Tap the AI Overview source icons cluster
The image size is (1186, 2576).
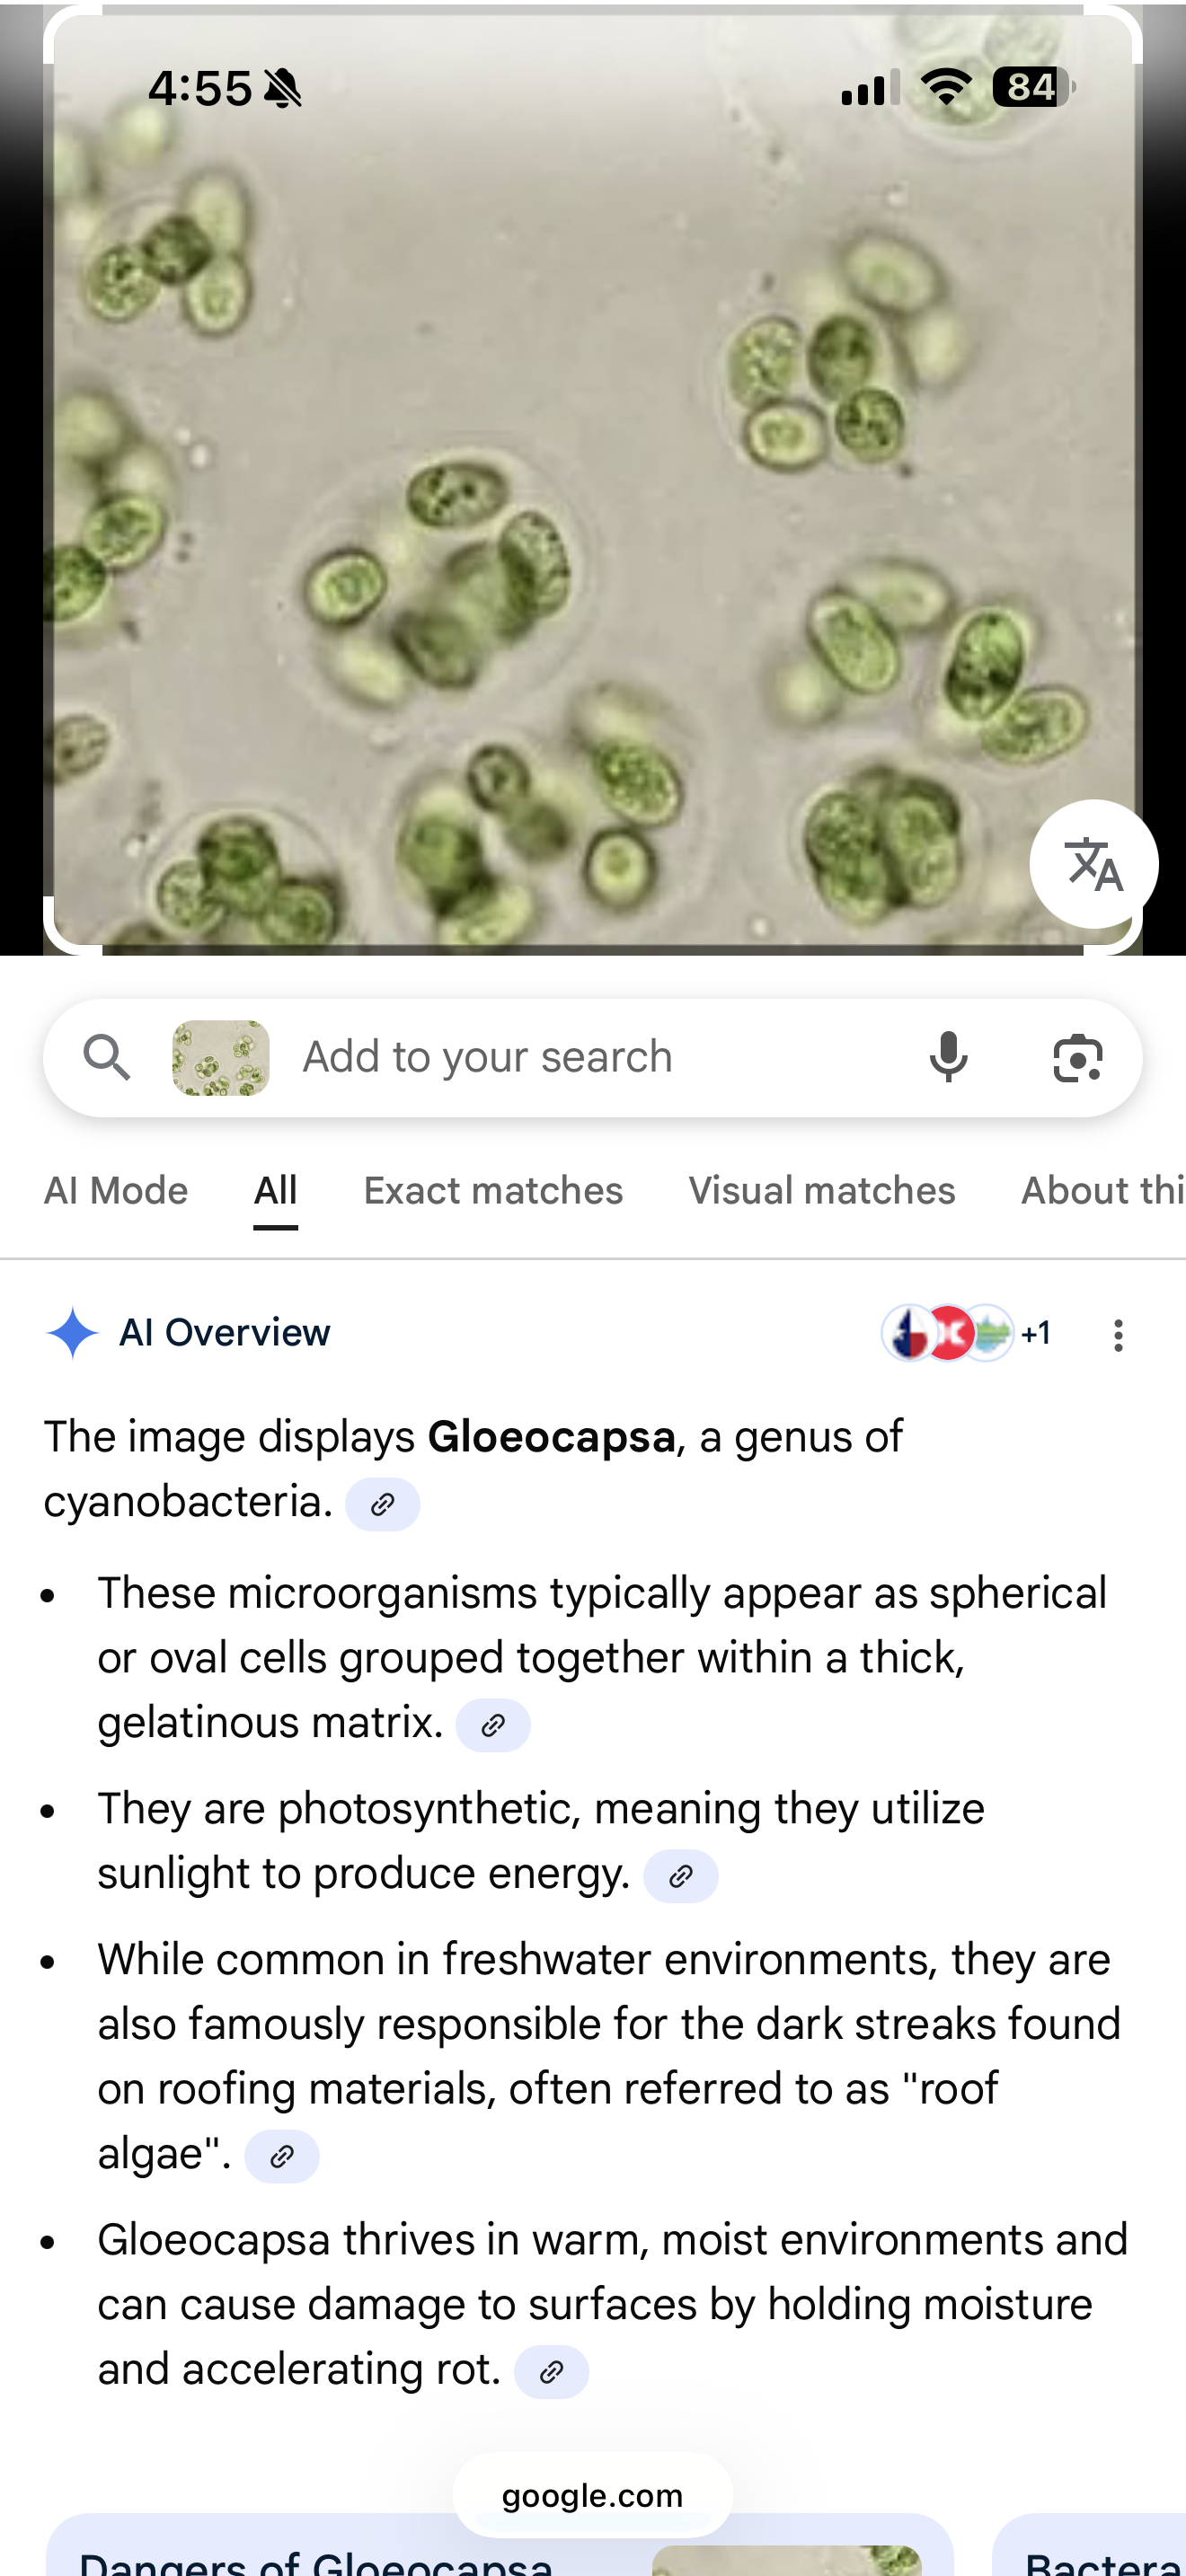point(964,1333)
